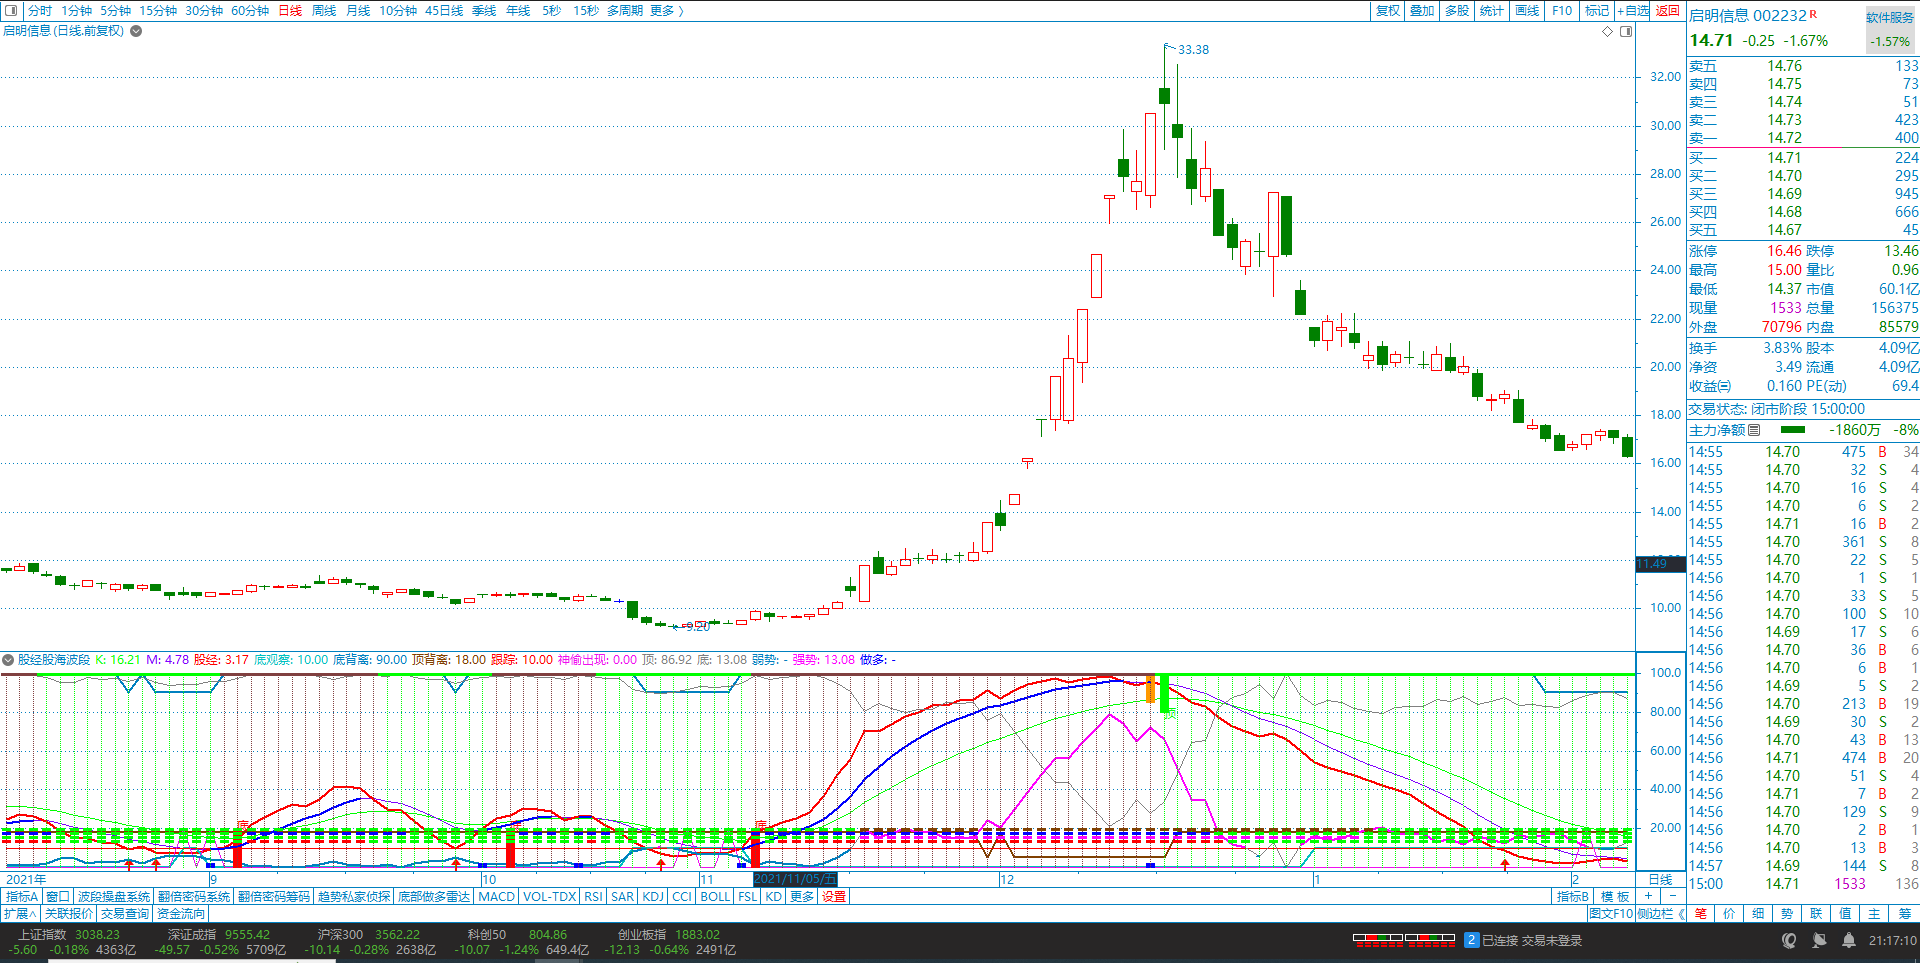
Task: Zoom out chart with the minus button
Action: [1672, 896]
